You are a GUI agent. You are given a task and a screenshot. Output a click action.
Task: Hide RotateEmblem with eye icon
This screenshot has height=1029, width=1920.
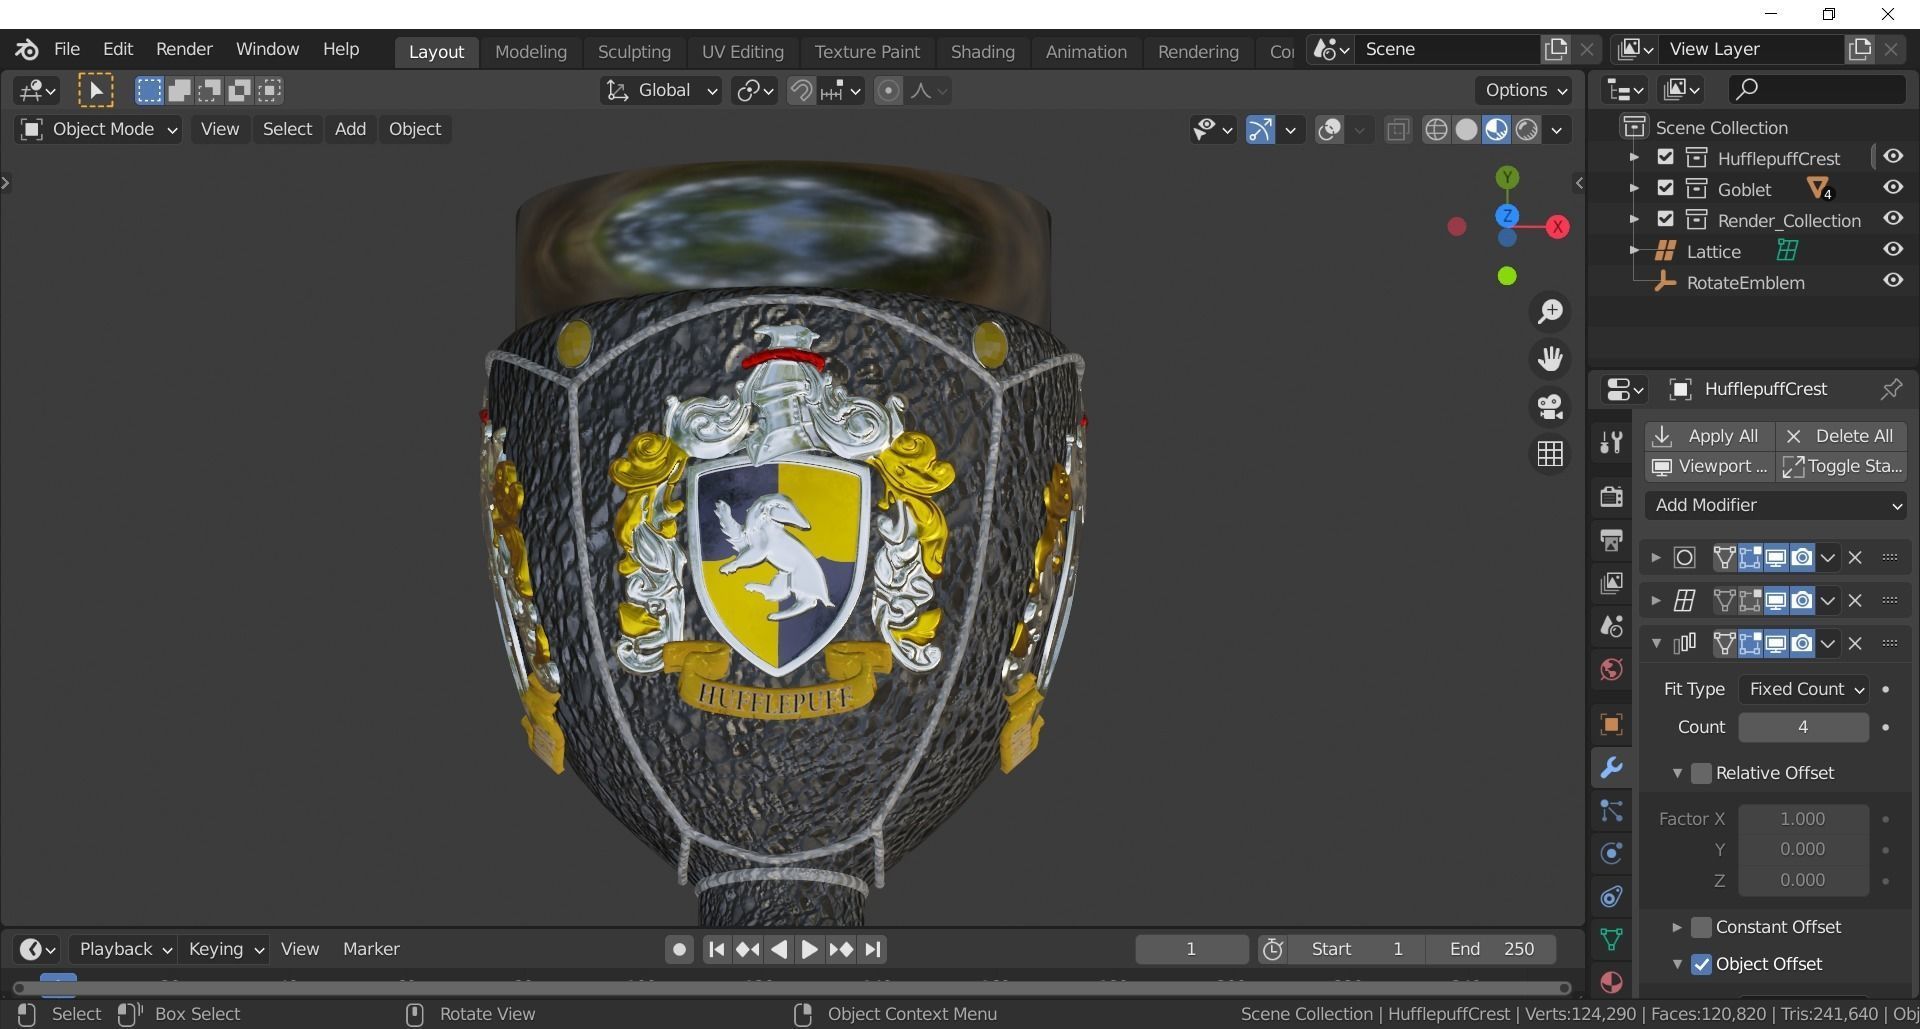tap(1893, 281)
